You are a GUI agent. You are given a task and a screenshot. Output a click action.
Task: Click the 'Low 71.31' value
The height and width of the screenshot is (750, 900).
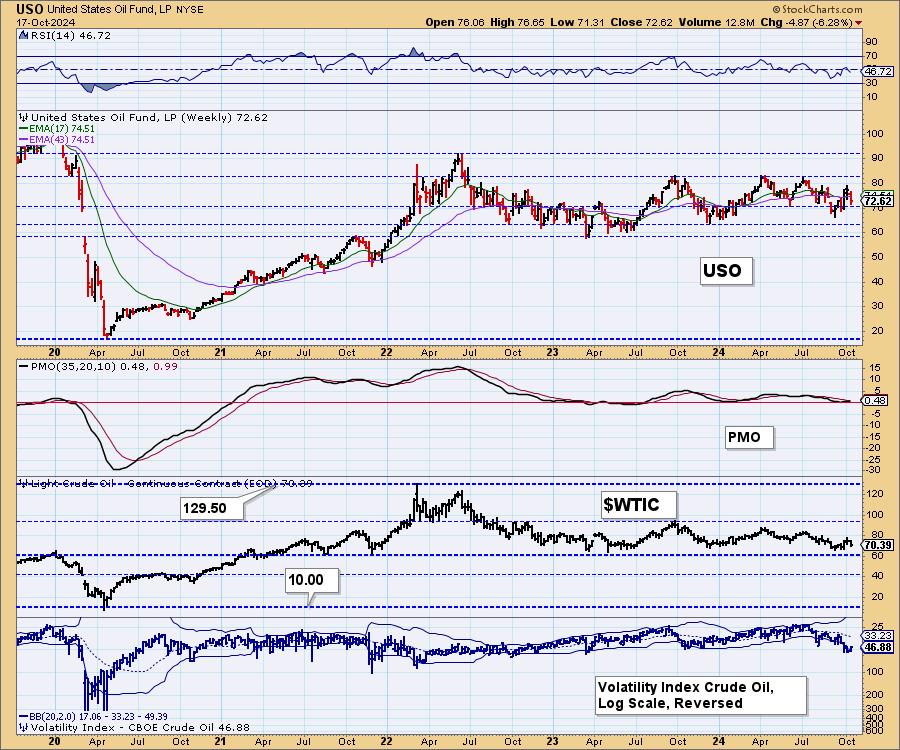pyautogui.click(x=577, y=22)
